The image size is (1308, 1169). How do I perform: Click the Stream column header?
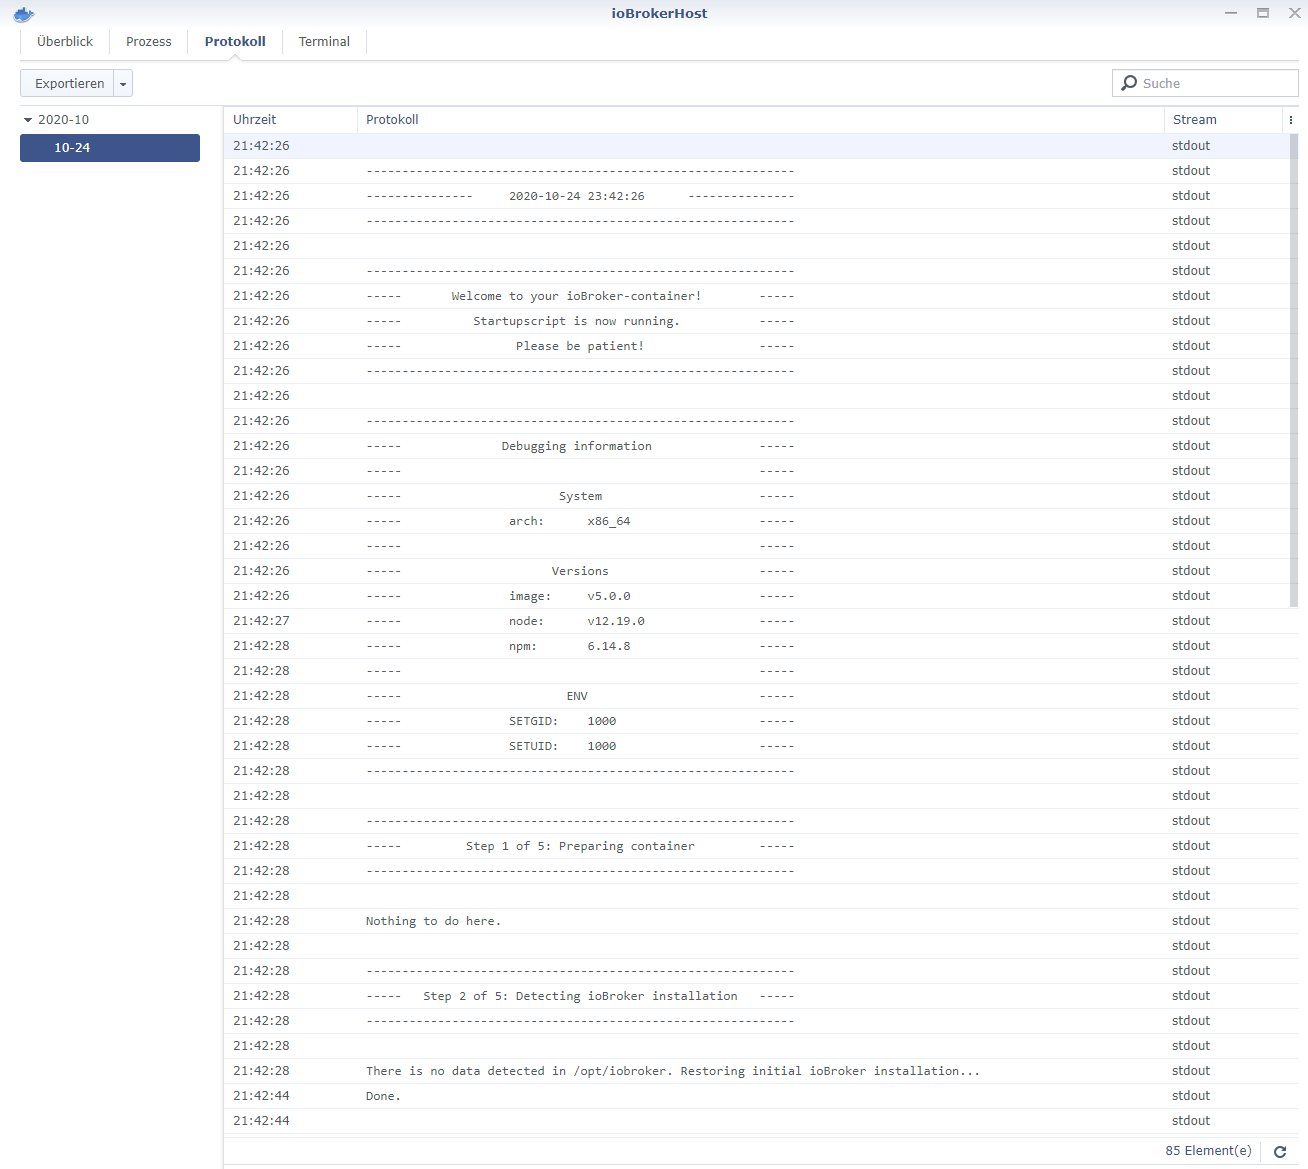(1223, 120)
